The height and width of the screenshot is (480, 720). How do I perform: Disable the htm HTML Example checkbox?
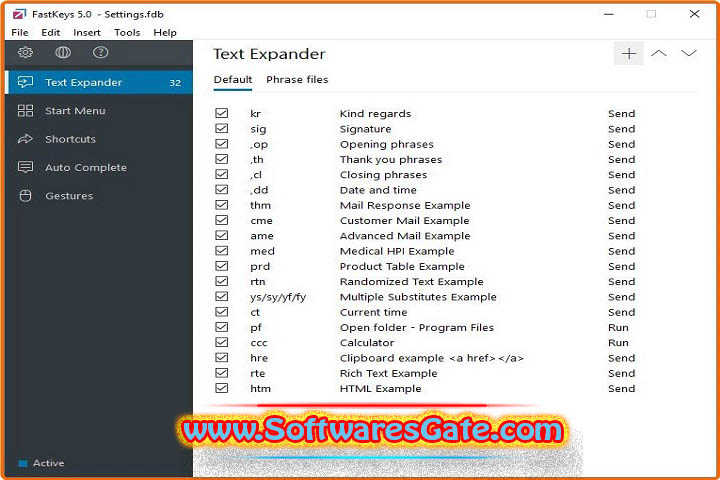[222, 388]
